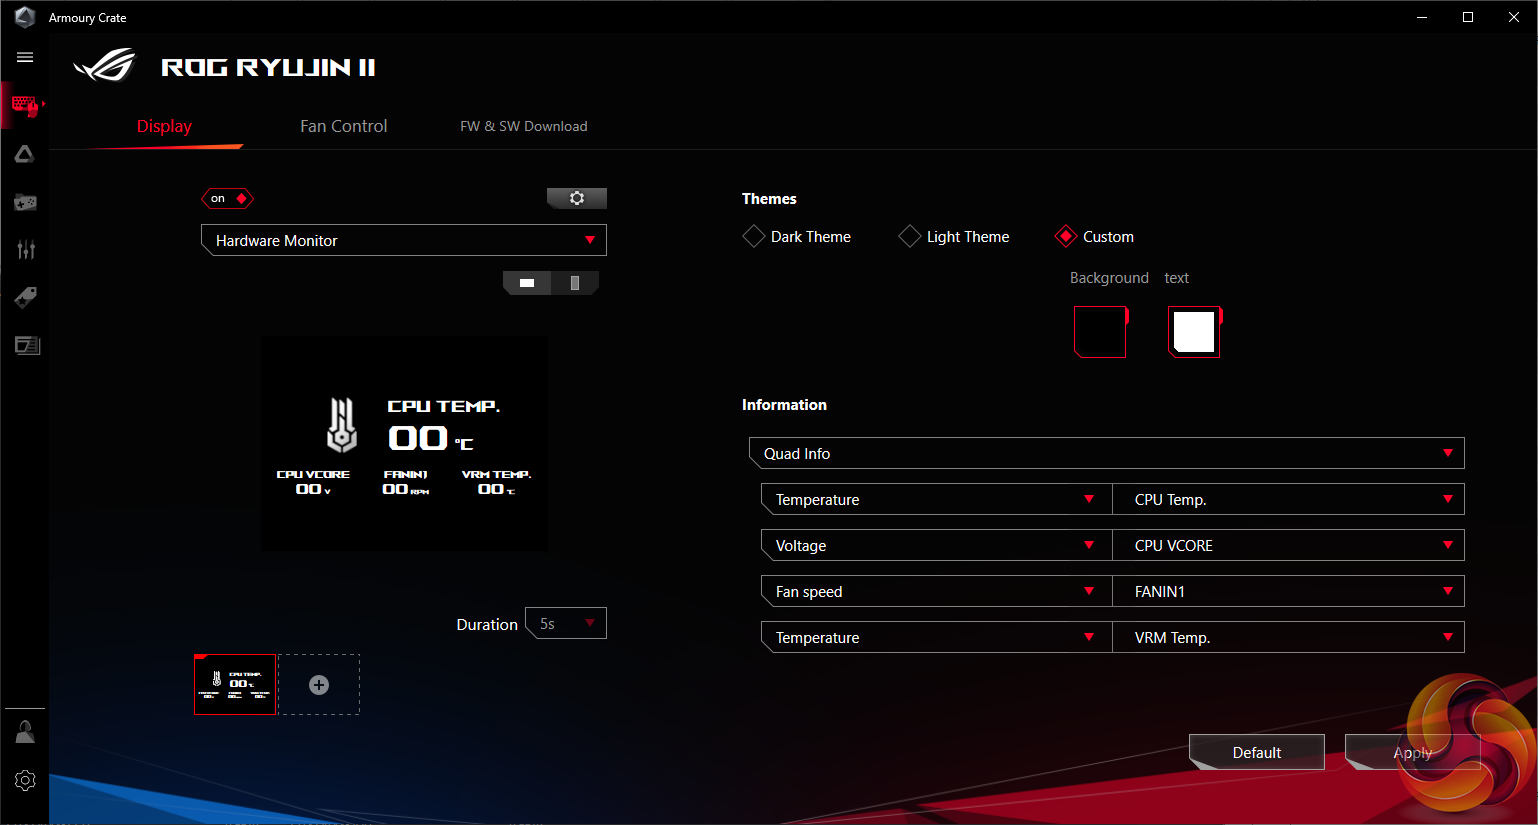Select vertical display orientation icon

tap(575, 283)
